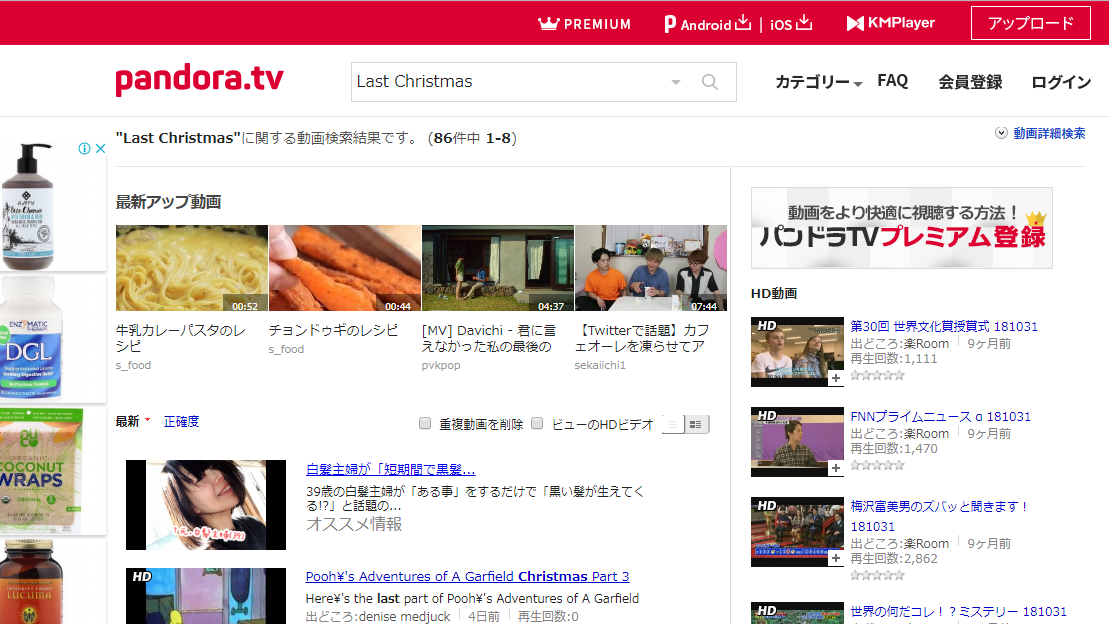
Task: Click the pandora.tv logo
Action: pyautogui.click(x=199, y=79)
